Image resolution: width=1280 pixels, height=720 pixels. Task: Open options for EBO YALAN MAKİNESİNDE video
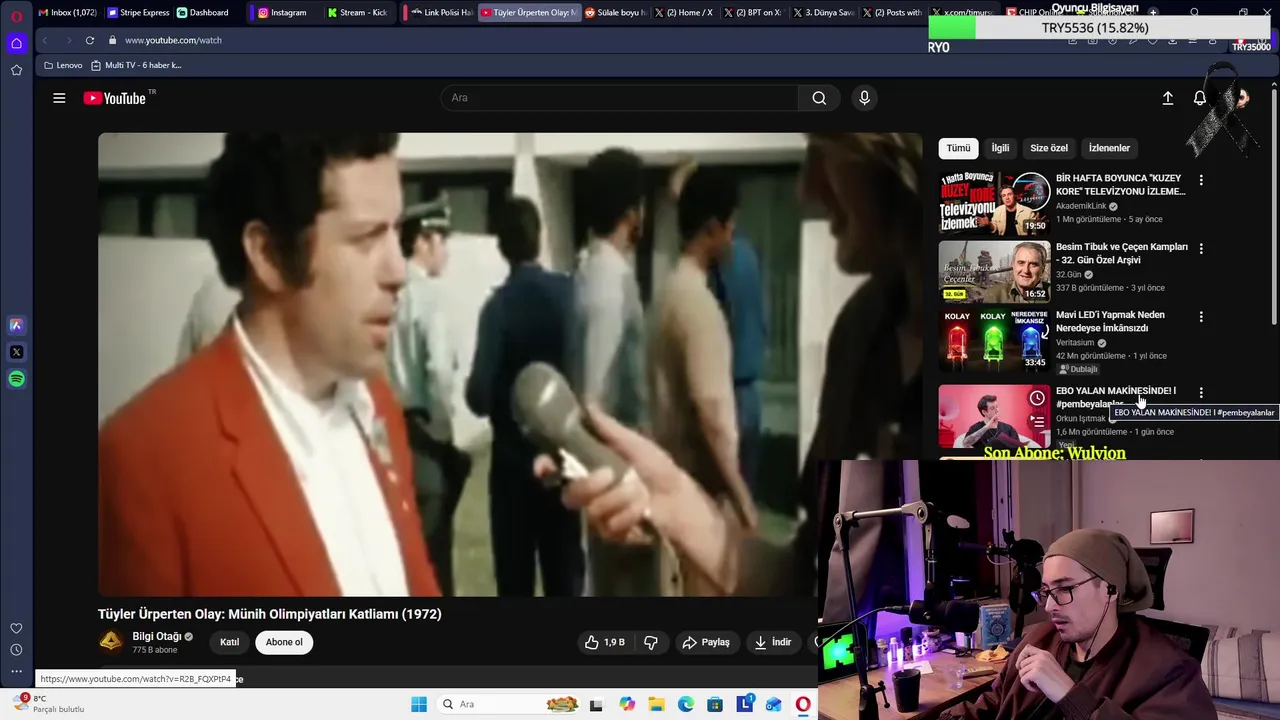[1201, 393]
